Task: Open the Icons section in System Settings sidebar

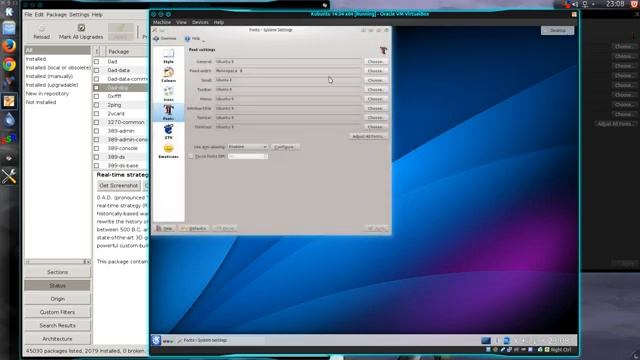Action: tap(169, 94)
